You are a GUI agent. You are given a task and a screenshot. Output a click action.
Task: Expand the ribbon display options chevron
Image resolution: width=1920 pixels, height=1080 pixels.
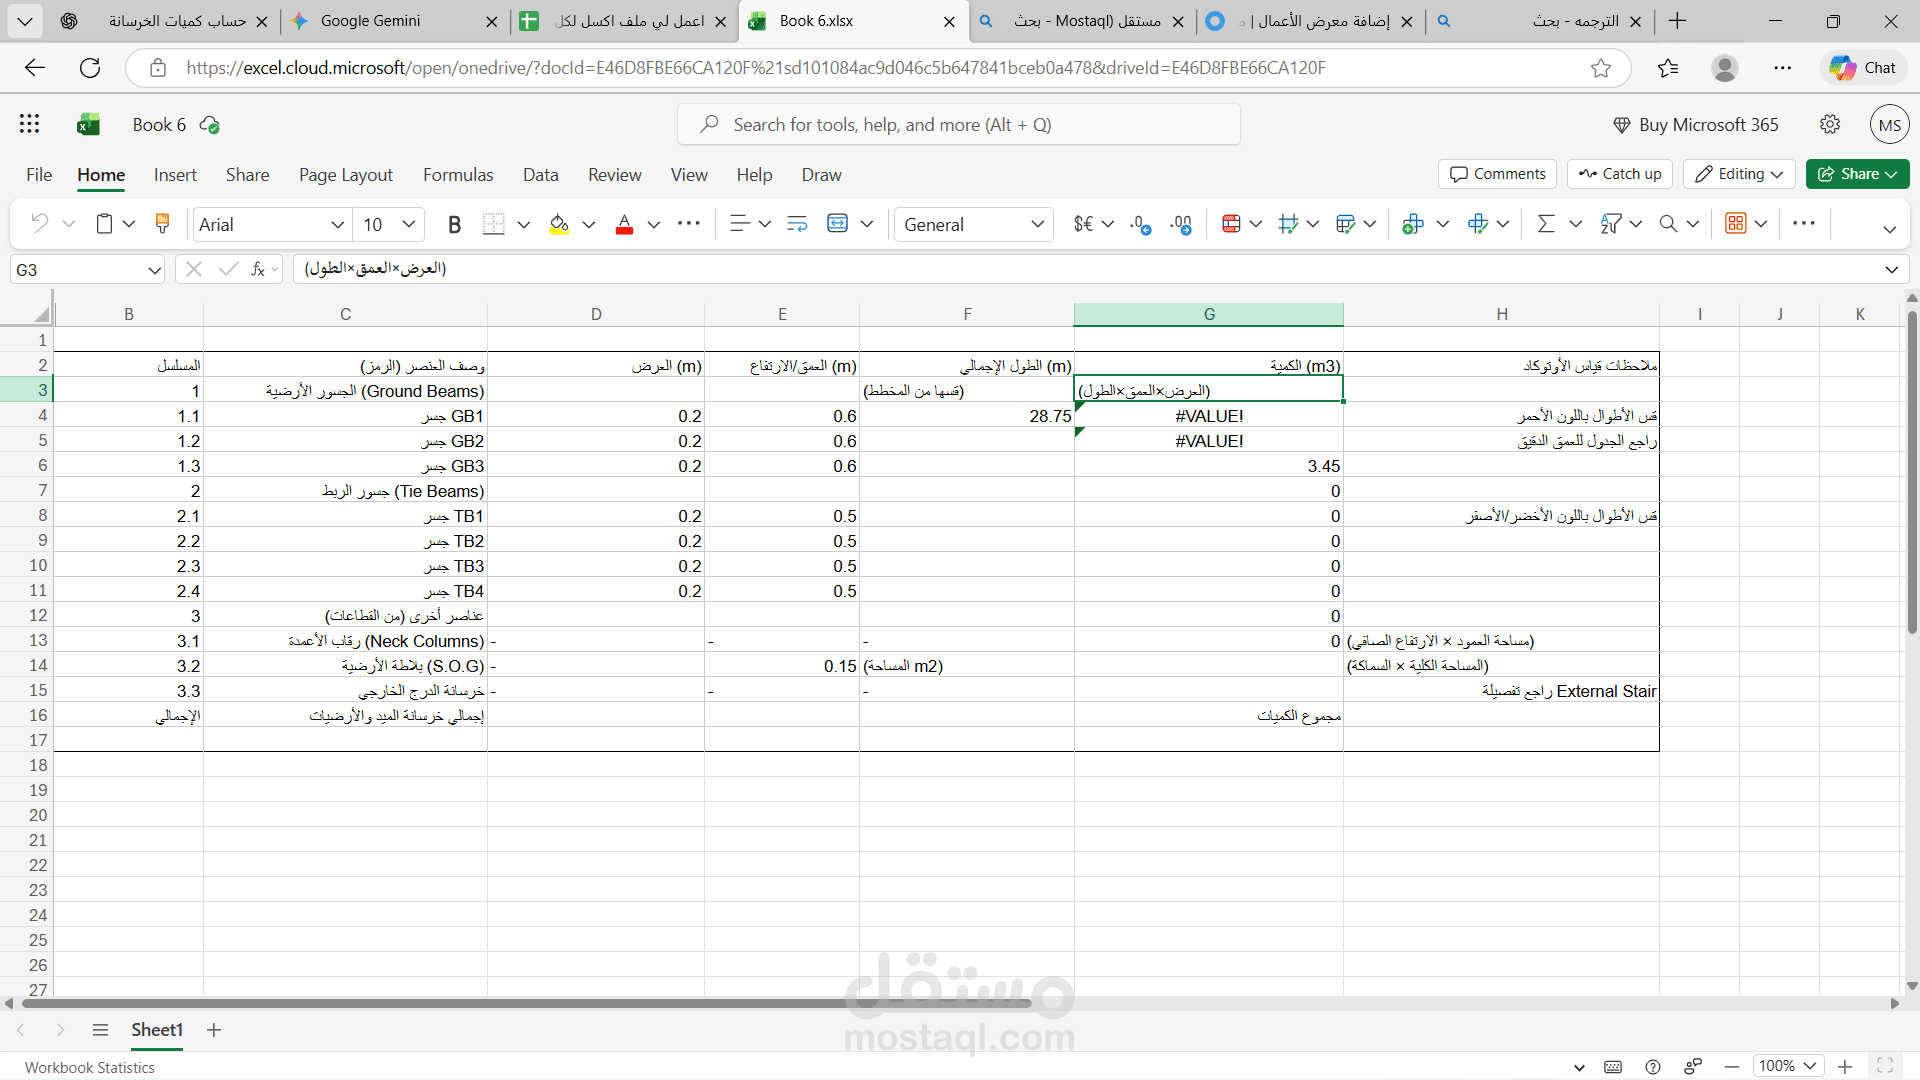[x=1890, y=229]
